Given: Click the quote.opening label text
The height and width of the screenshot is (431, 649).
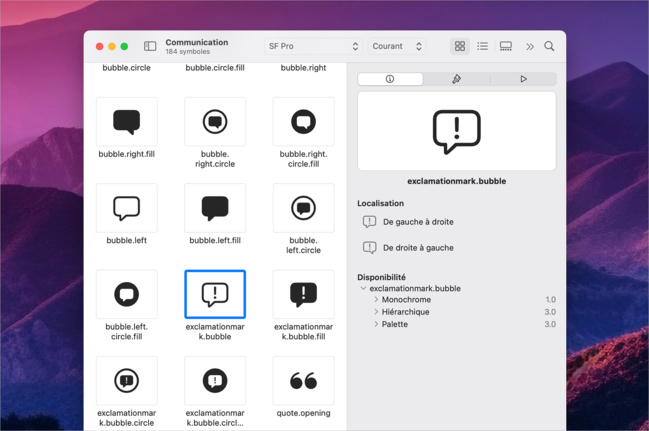Looking at the screenshot, I should [x=303, y=413].
